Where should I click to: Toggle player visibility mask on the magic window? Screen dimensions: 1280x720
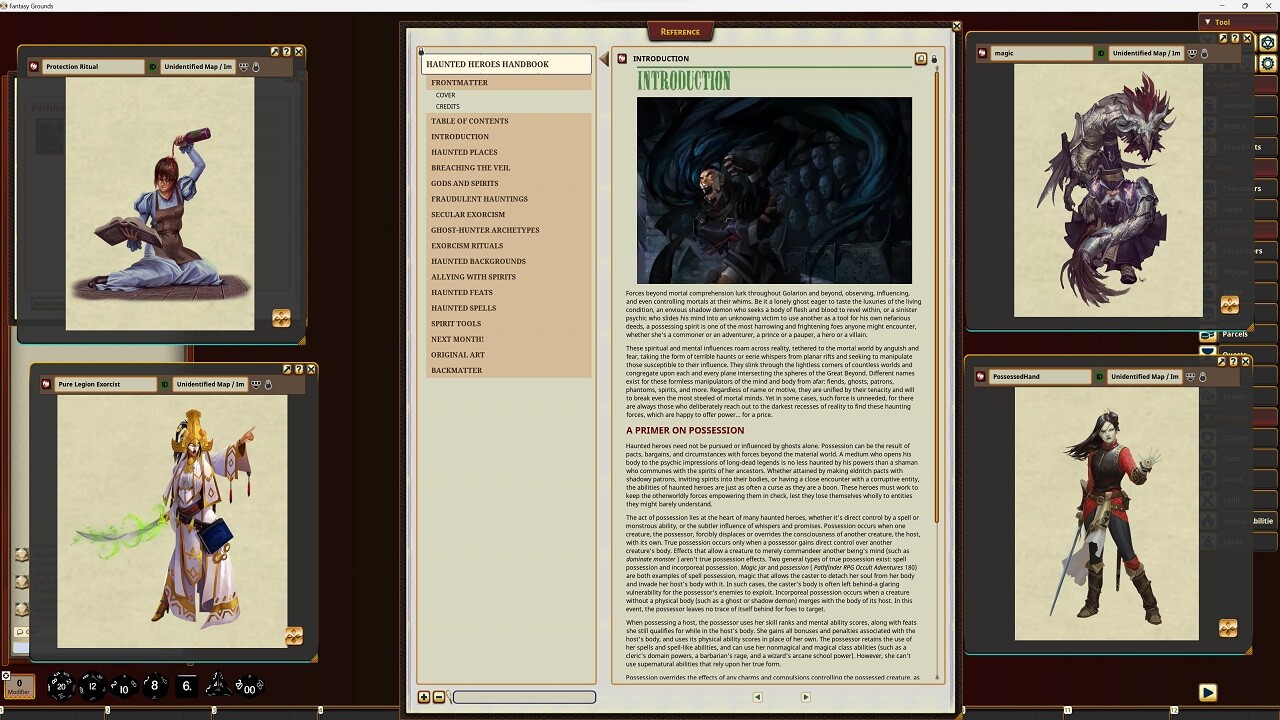click(x=1194, y=52)
